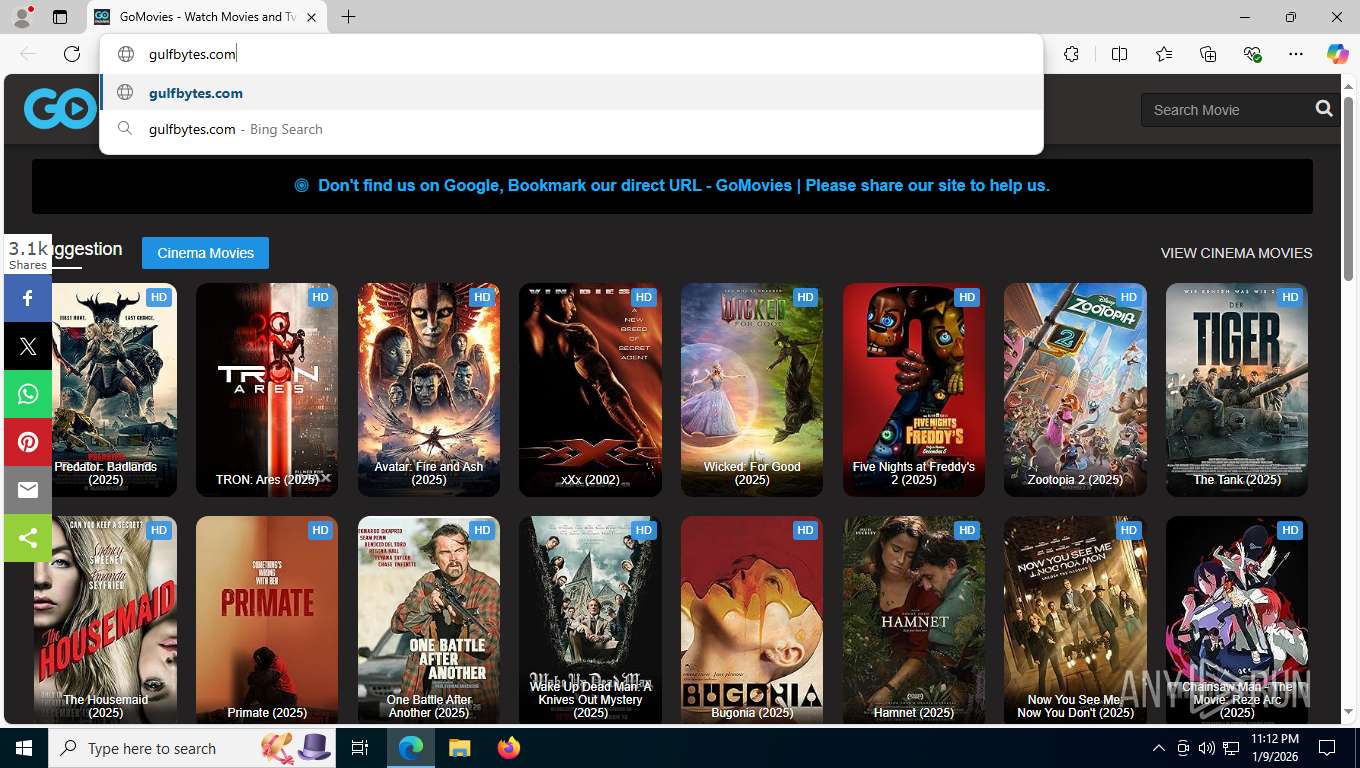The image size is (1360, 768).
Task: Open Task View on taskbar
Action: [360, 748]
